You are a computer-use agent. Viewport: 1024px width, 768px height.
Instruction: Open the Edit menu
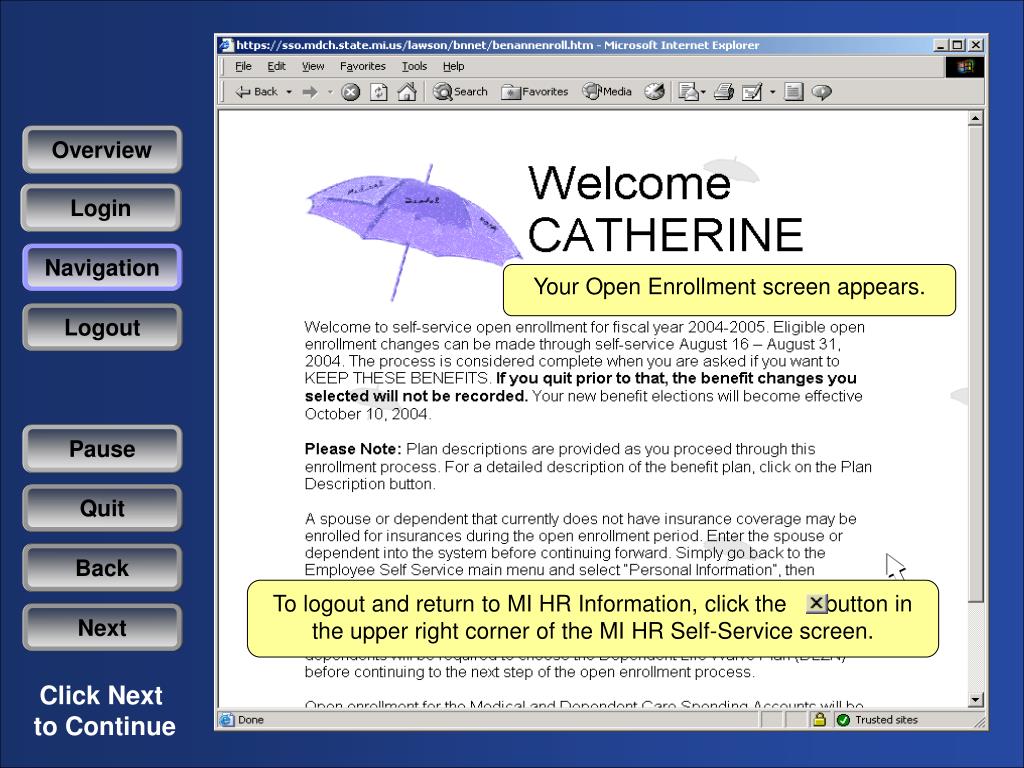[x=276, y=66]
